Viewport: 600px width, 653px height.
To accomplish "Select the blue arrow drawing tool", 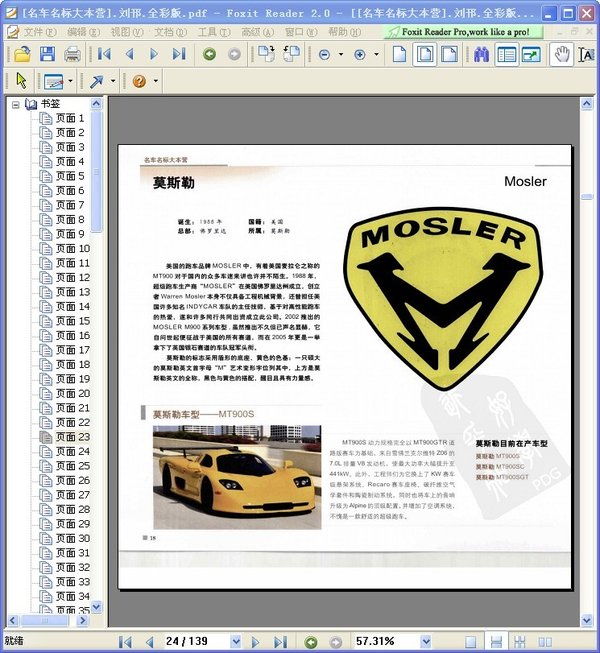I will [97, 81].
